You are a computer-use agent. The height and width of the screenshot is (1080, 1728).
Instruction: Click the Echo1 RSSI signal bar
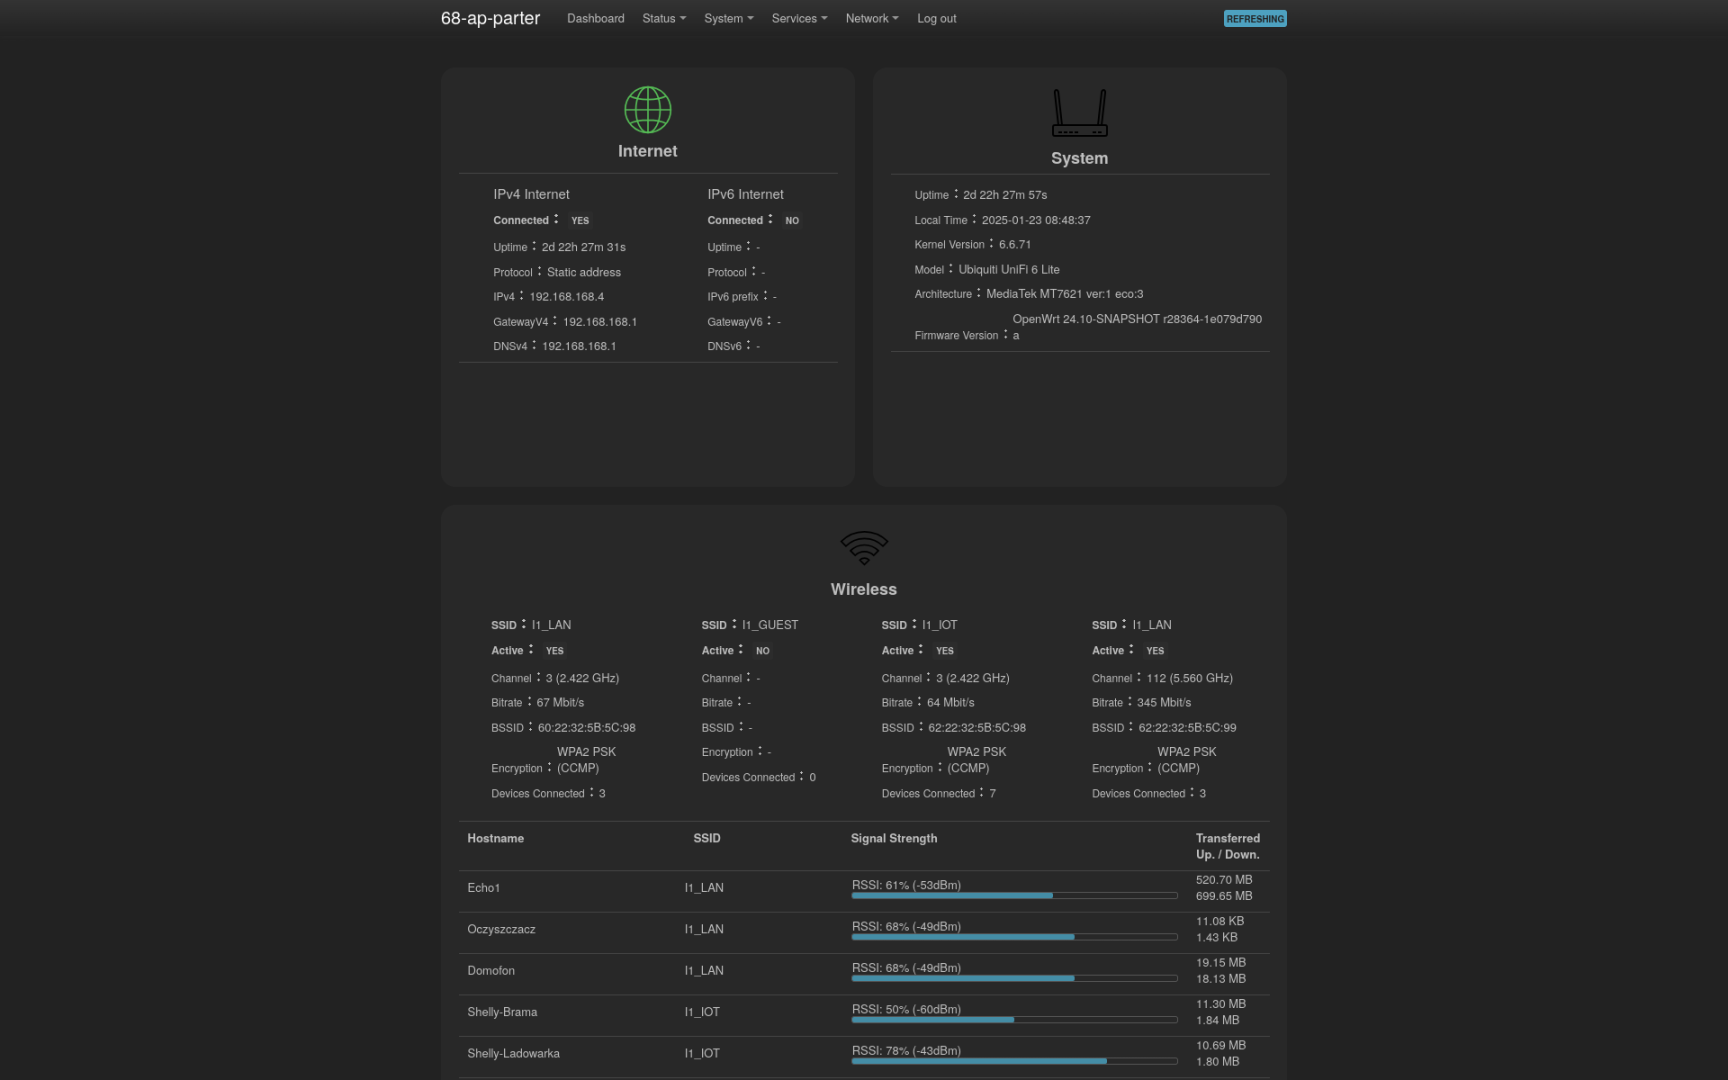[1013, 895]
